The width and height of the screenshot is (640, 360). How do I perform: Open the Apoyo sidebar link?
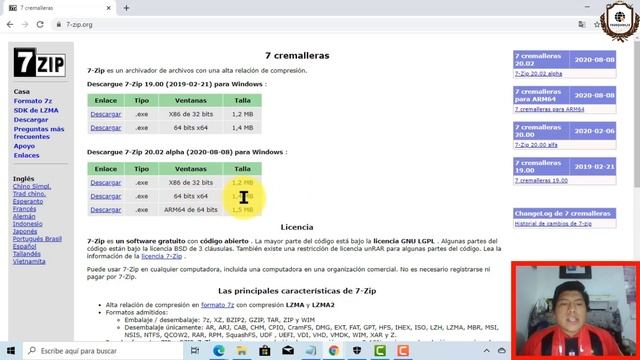click(x=24, y=146)
